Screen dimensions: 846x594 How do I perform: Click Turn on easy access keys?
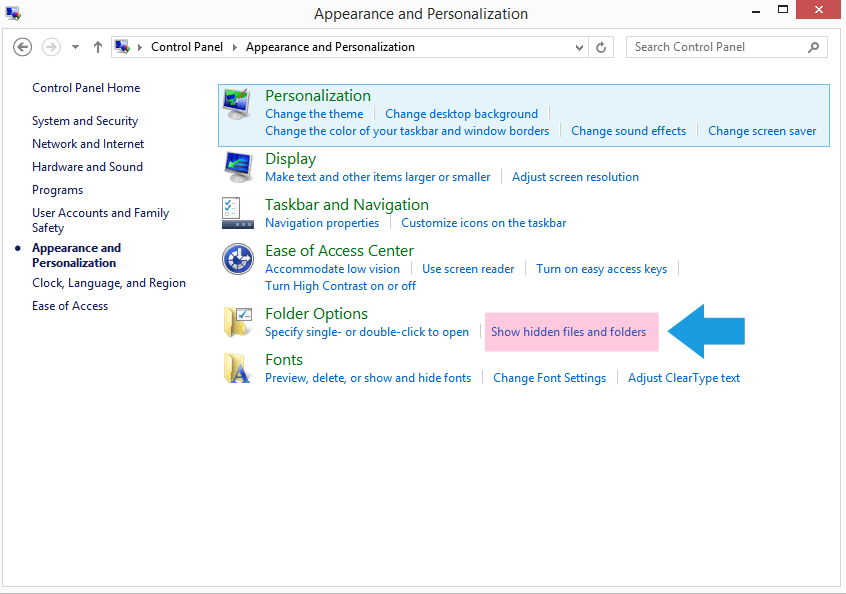(x=602, y=269)
